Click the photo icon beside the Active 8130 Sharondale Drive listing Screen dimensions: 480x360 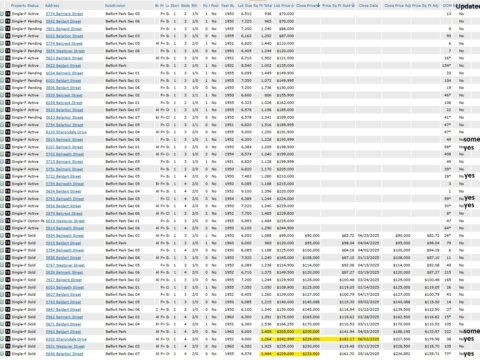coord(8,132)
